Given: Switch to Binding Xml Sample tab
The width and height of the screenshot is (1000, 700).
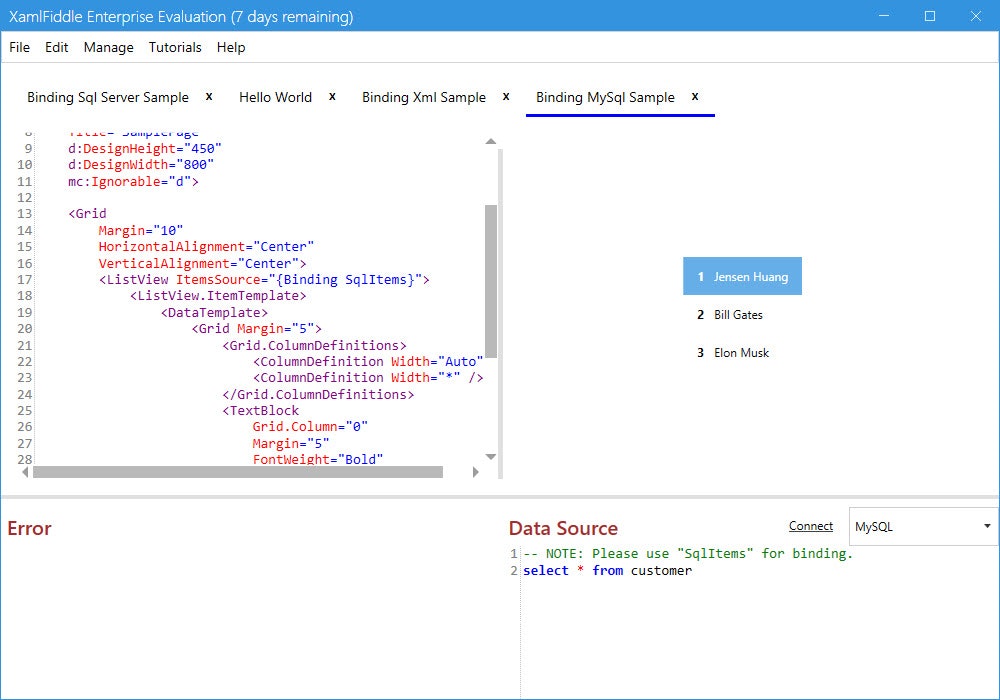Looking at the screenshot, I should click(423, 97).
